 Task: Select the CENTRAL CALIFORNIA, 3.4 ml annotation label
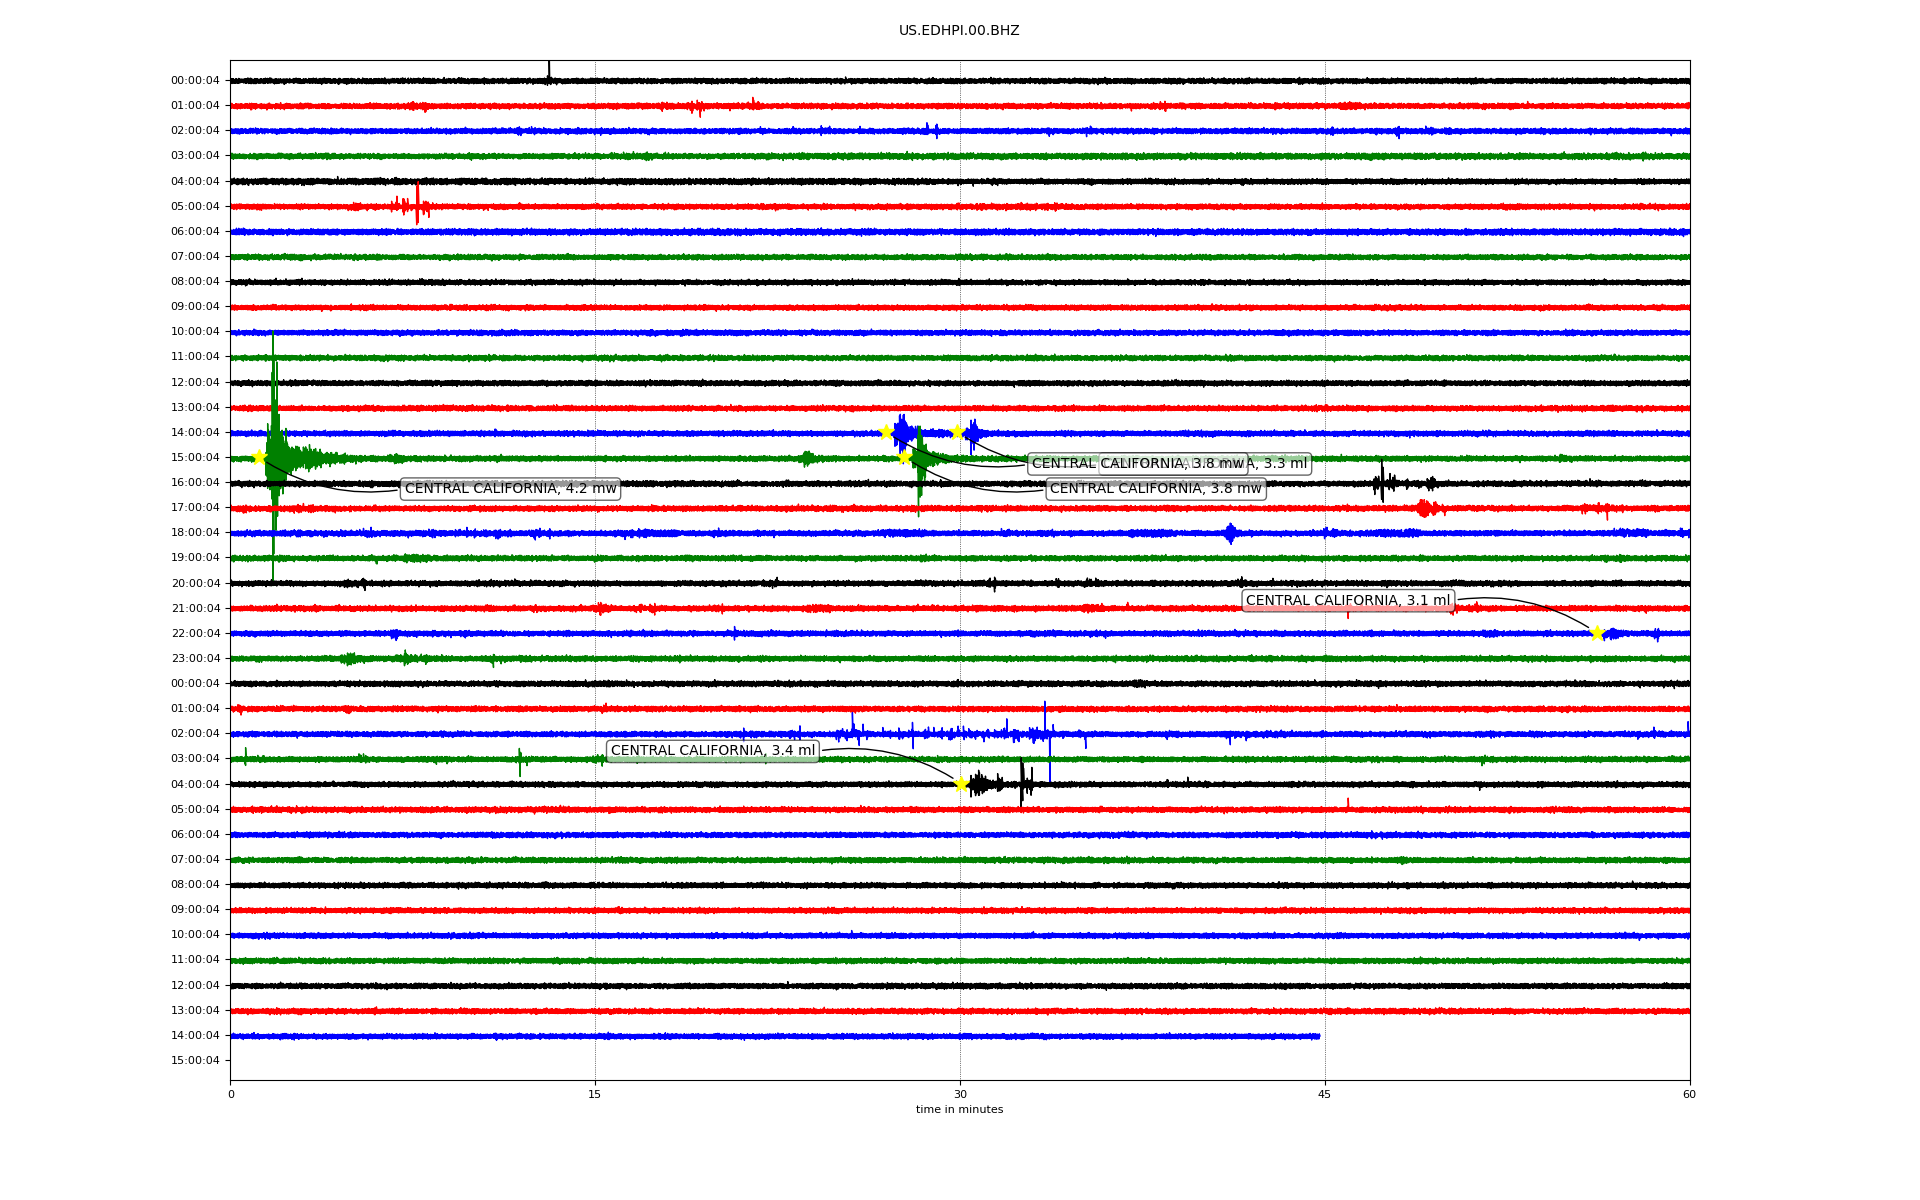(x=712, y=751)
